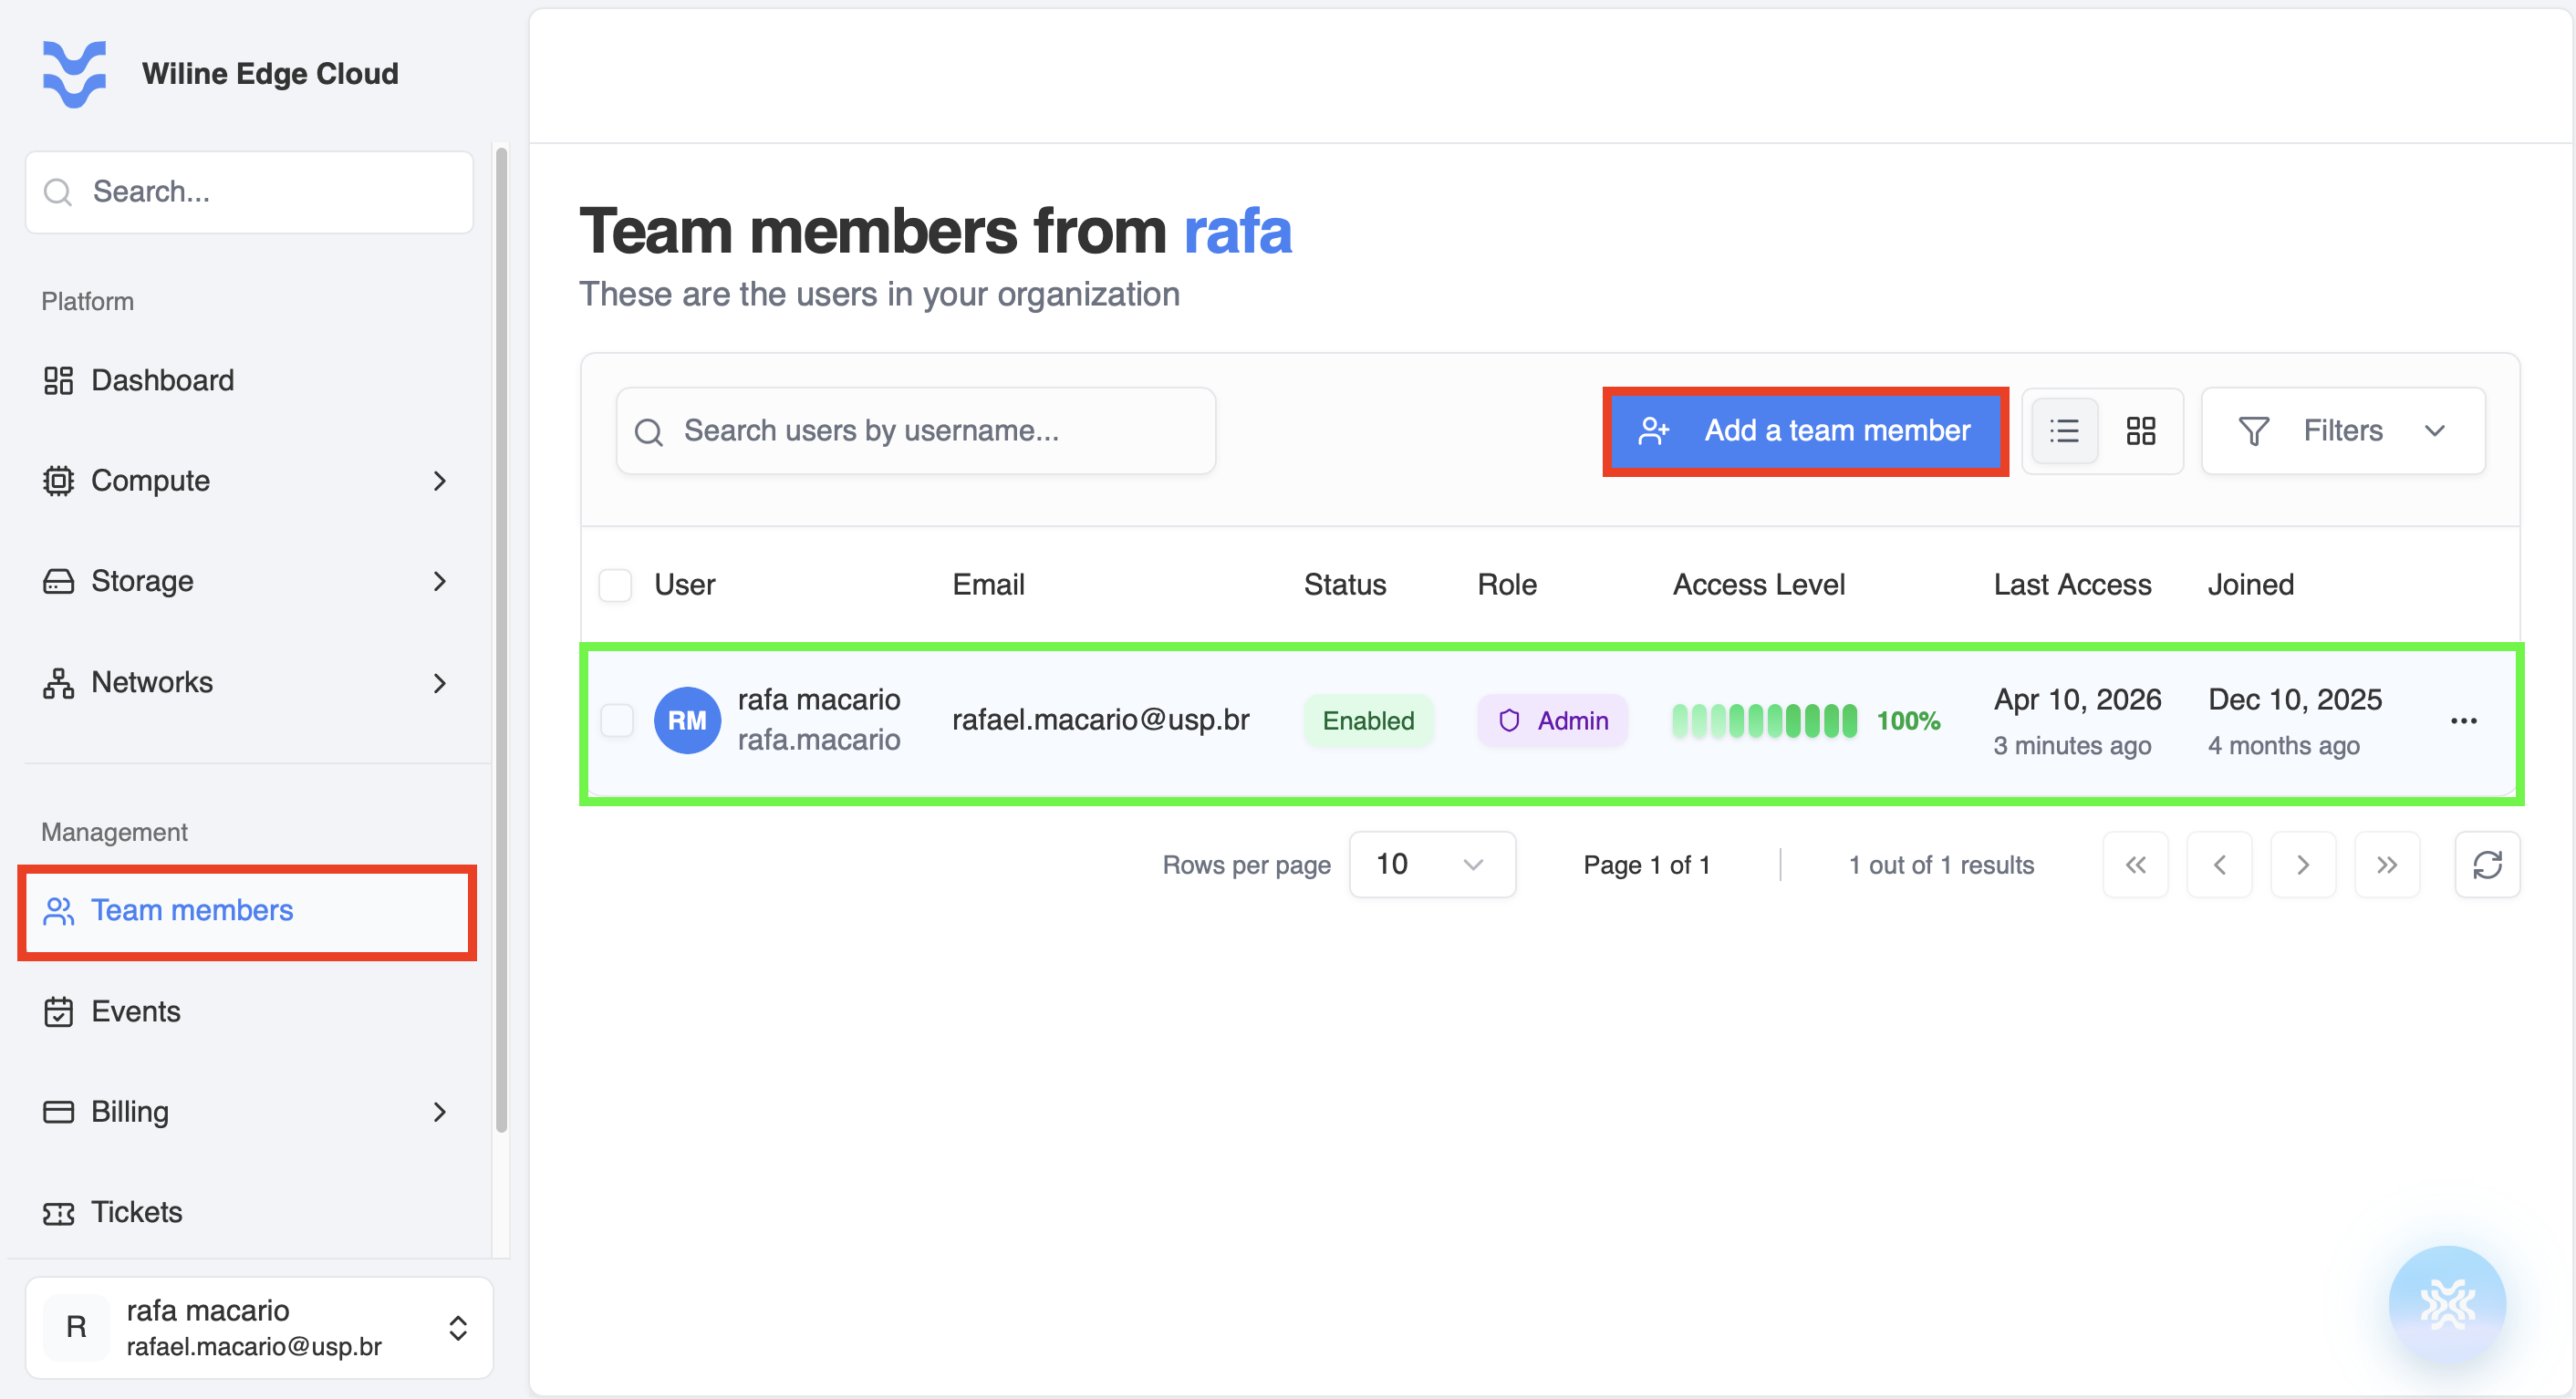Check the rafa macario row checkbox
Screen dimensions: 2576x1399
click(616, 721)
